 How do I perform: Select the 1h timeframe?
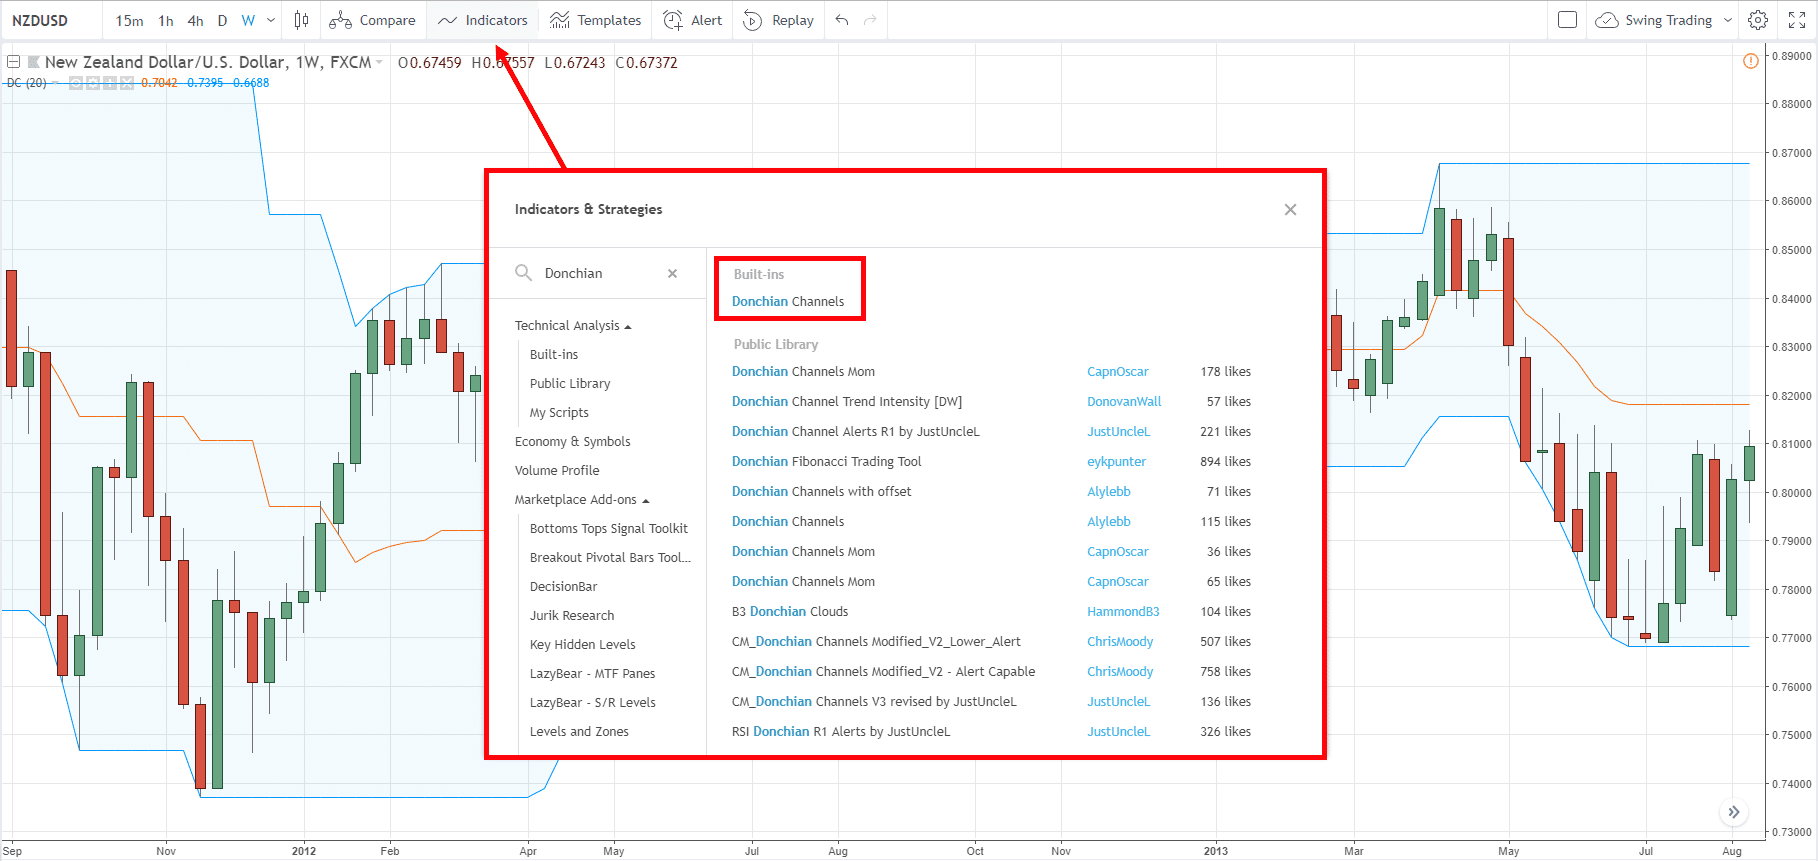[166, 20]
